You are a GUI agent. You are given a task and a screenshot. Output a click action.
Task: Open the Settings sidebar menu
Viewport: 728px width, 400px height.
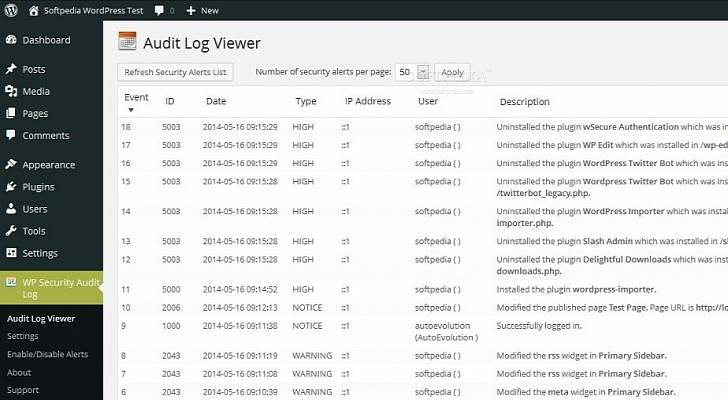(40, 253)
